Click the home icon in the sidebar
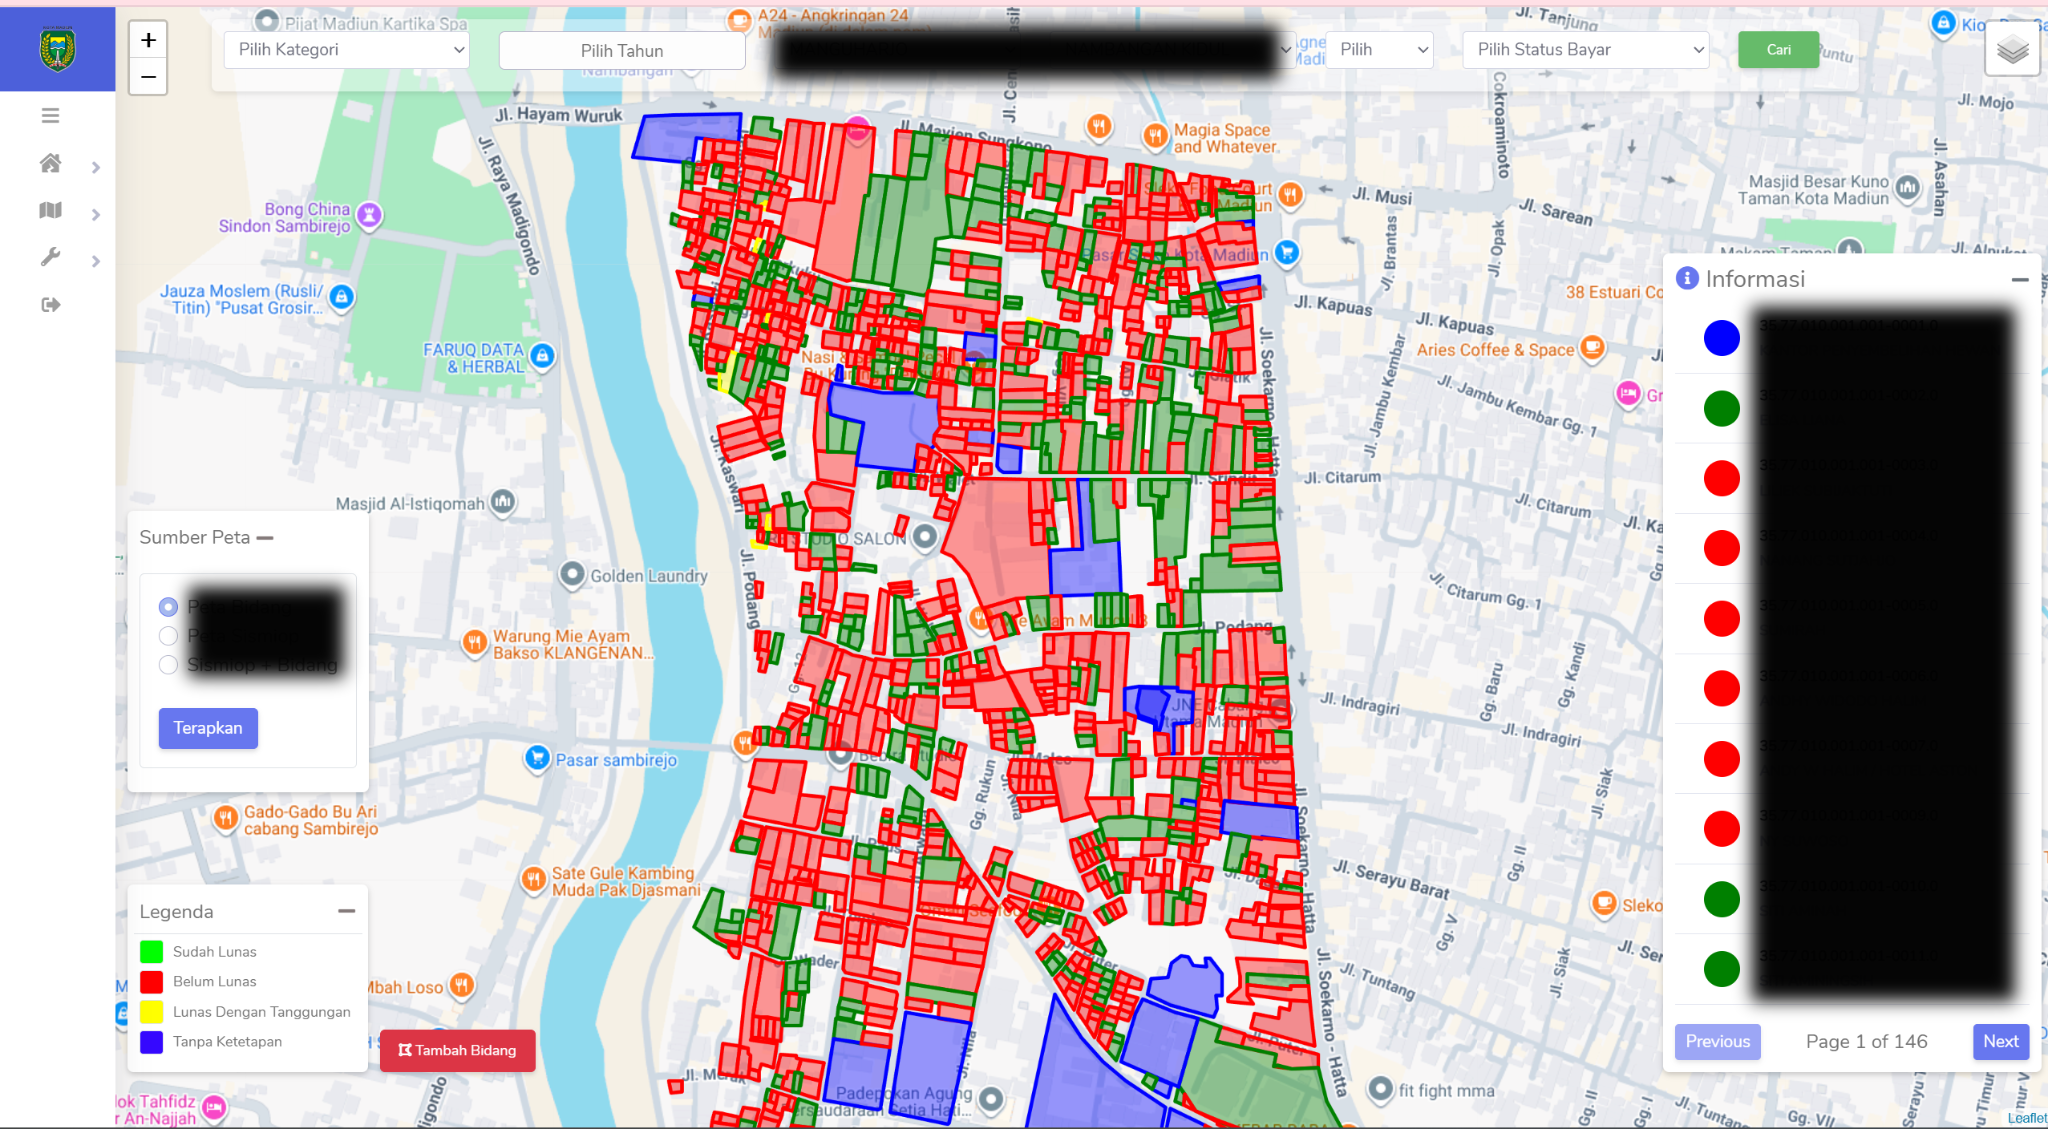 coord(50,163)
